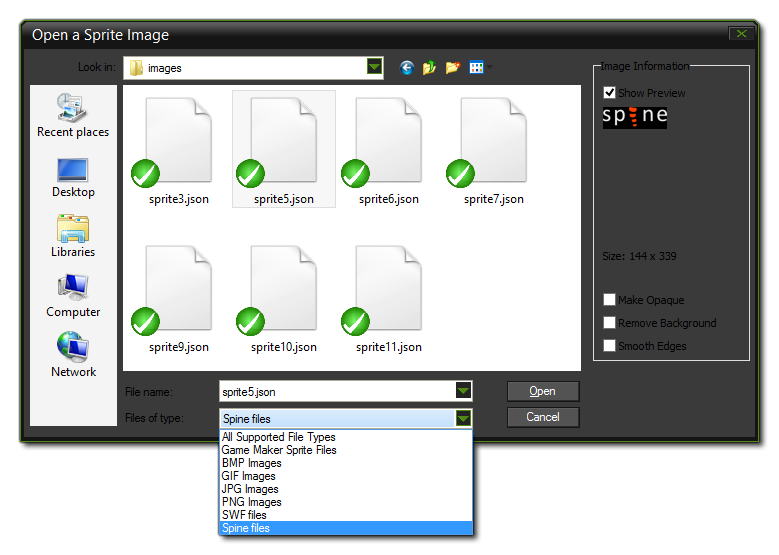
Task: Select All Supported File Types
Action: click(x=279, y=437)
